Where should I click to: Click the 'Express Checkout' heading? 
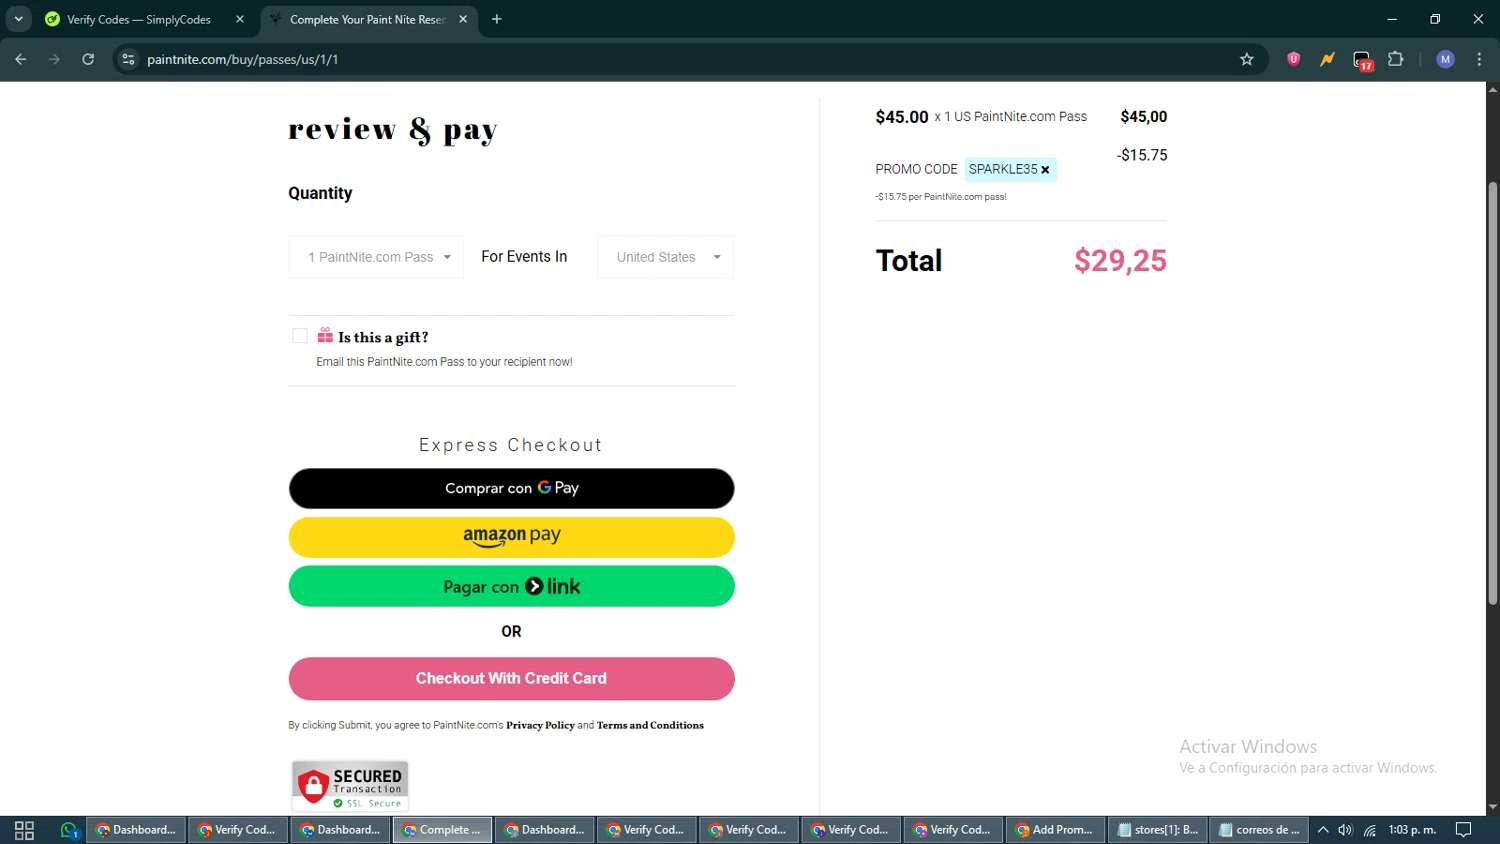511,445
